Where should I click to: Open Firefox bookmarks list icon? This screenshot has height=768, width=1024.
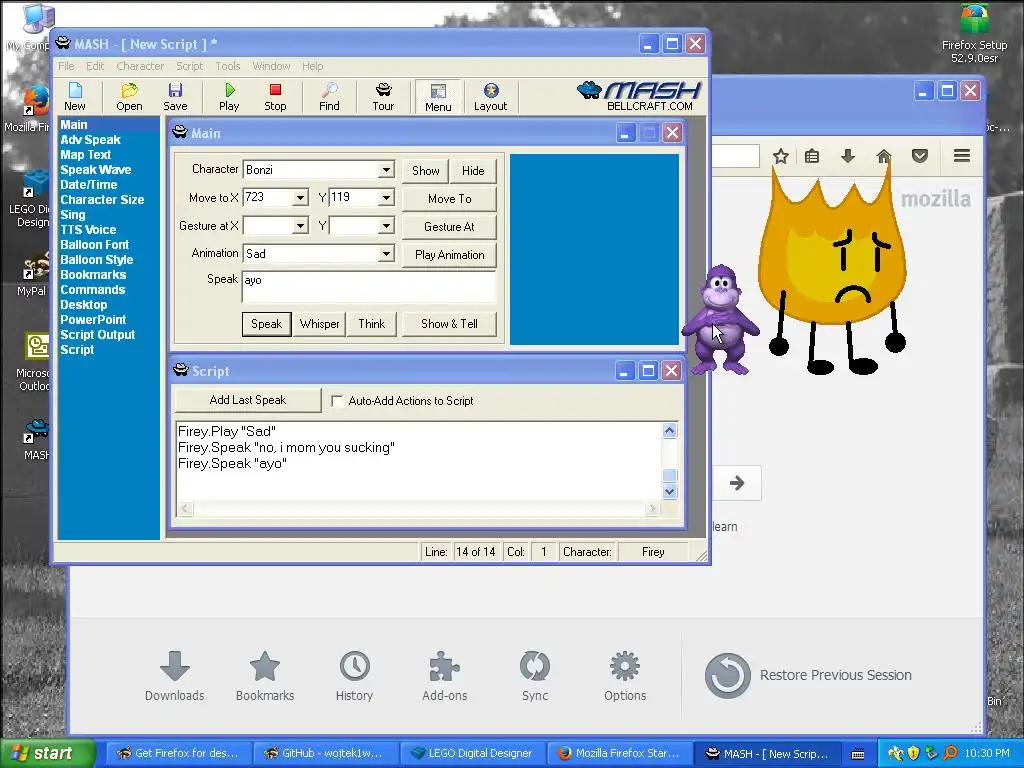pos(812,156)
